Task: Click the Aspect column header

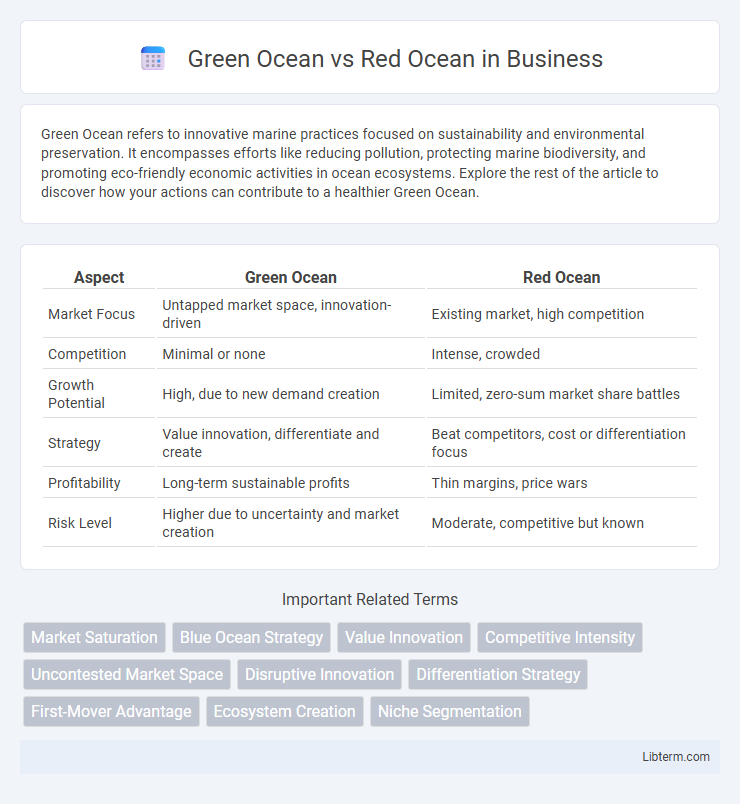Action: point(99,277)
